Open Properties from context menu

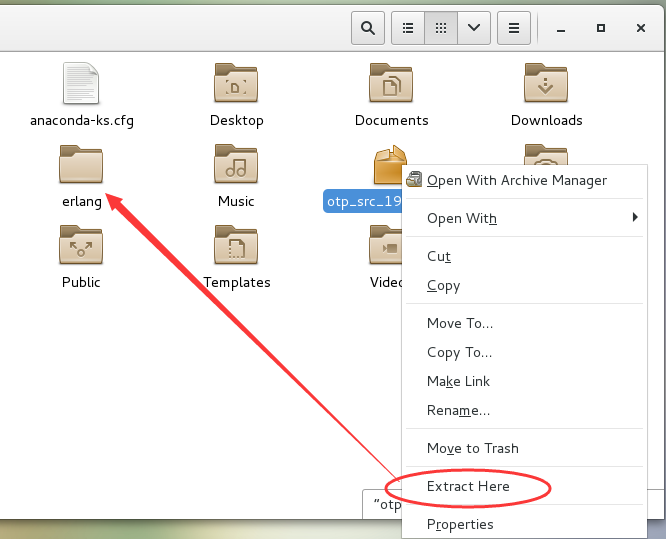524,524
